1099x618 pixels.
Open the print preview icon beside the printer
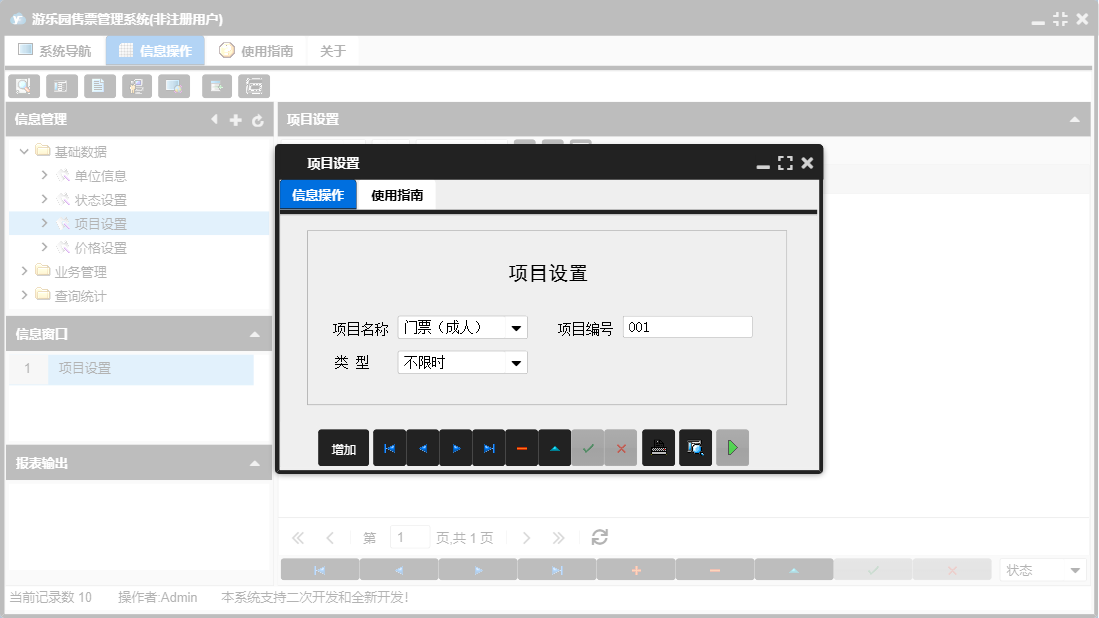[x=694, y=448]
